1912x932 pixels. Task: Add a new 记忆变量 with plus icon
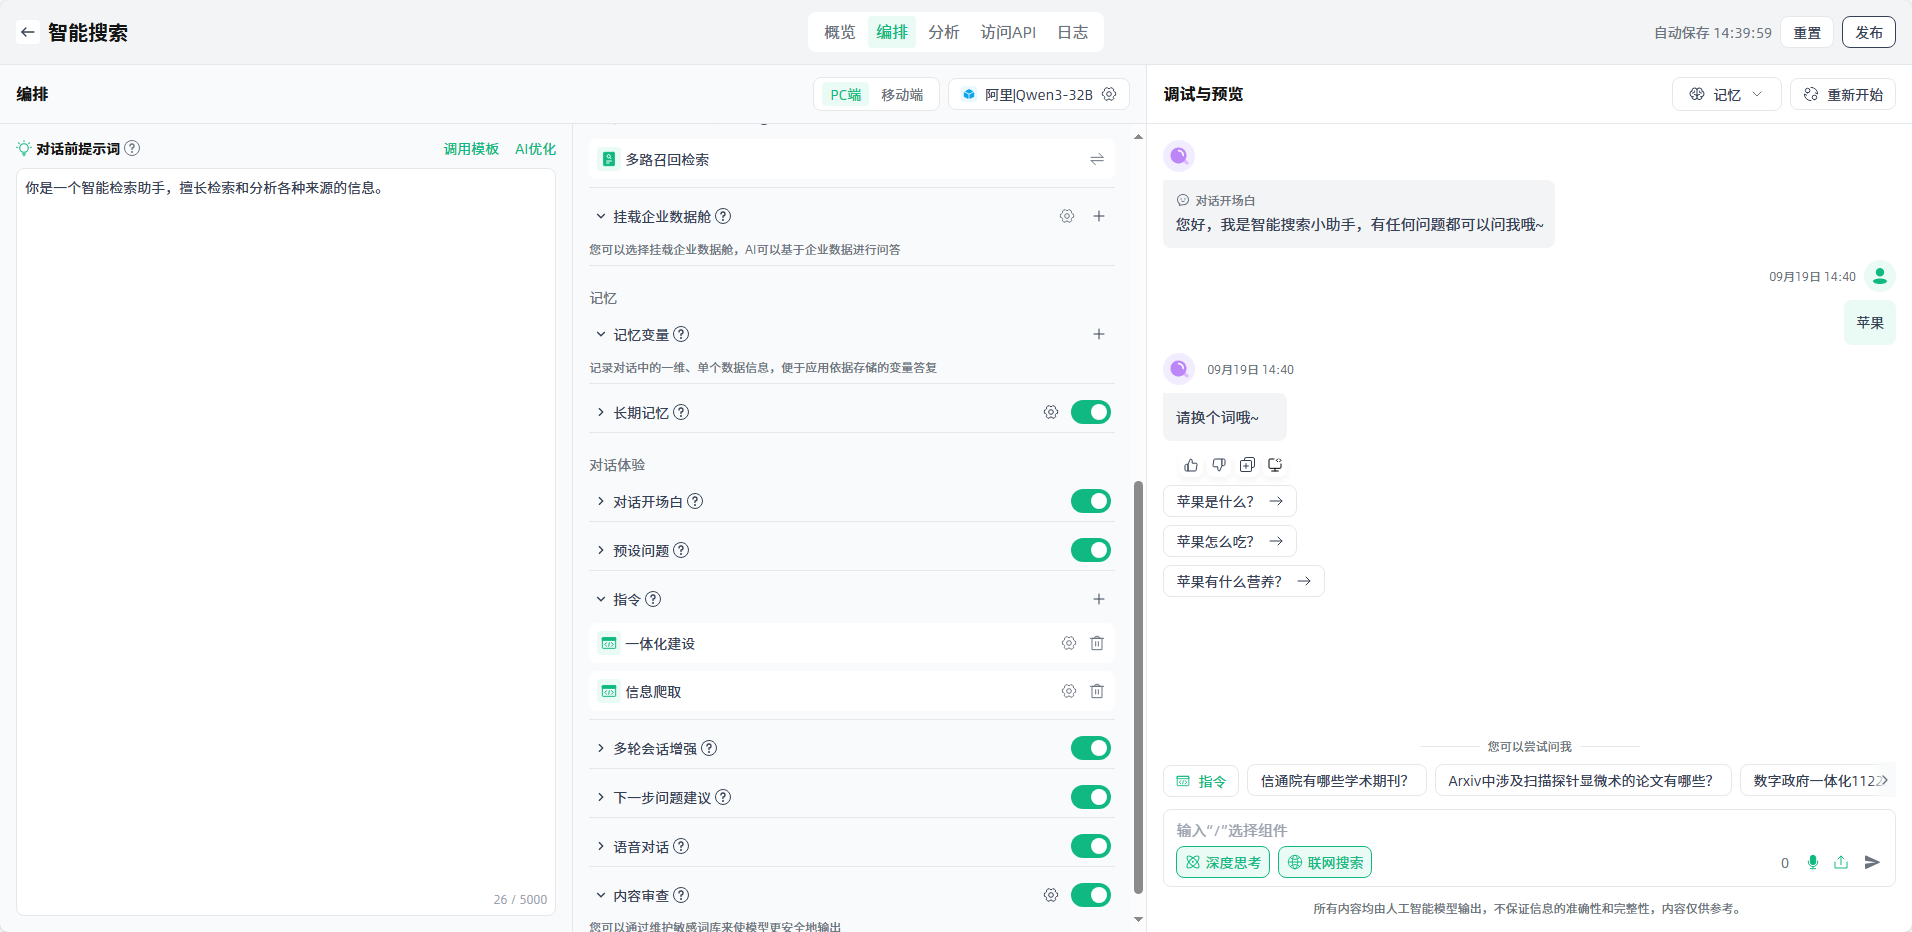[1098, 334]
